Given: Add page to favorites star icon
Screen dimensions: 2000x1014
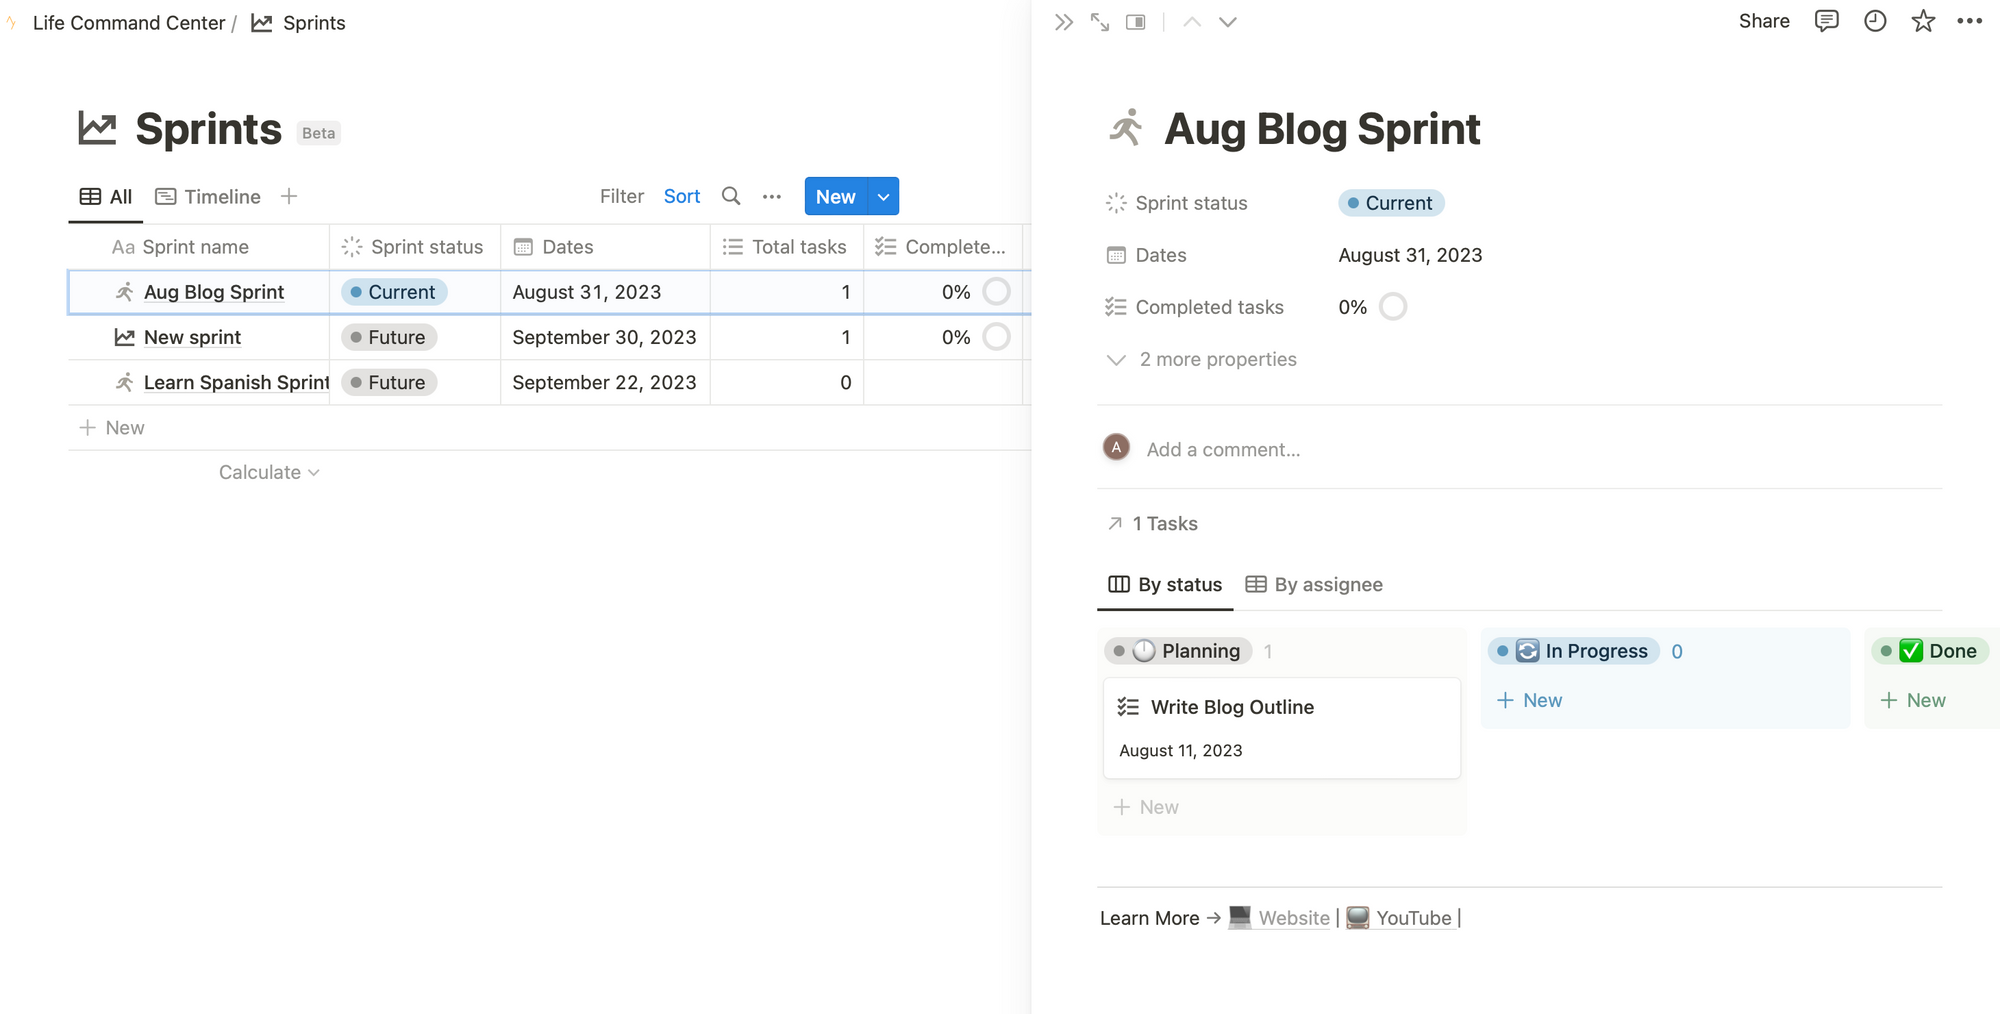Looking at the screenshot, I should [x=1923, y=21].
